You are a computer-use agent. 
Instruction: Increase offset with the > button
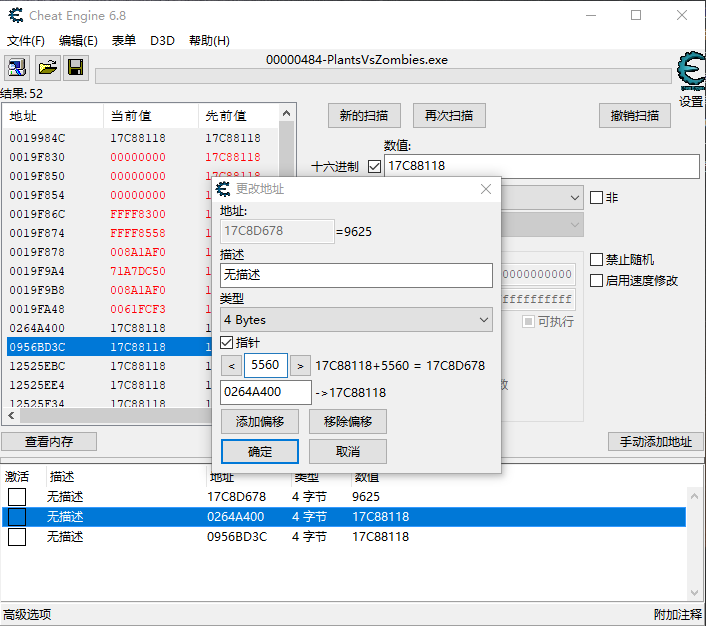[x=300, y=366]
